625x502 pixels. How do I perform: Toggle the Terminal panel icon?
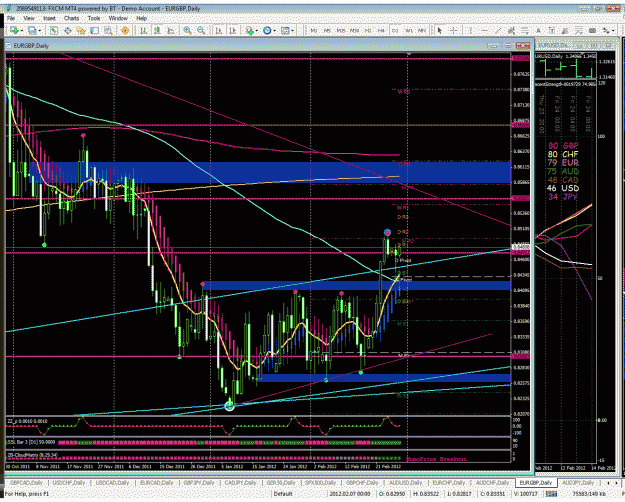94,30
